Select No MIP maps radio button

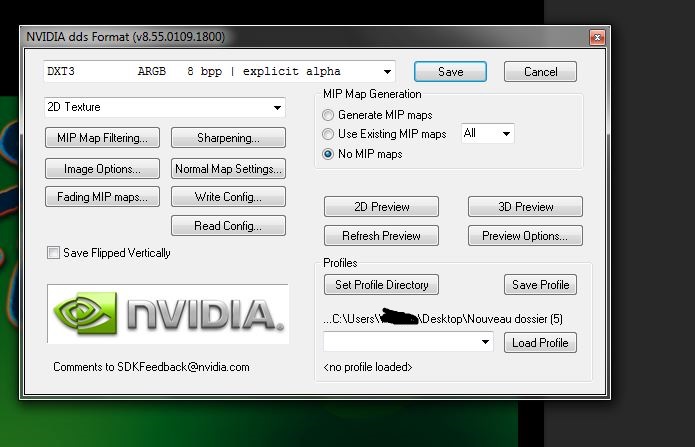(x=328, y=154)
